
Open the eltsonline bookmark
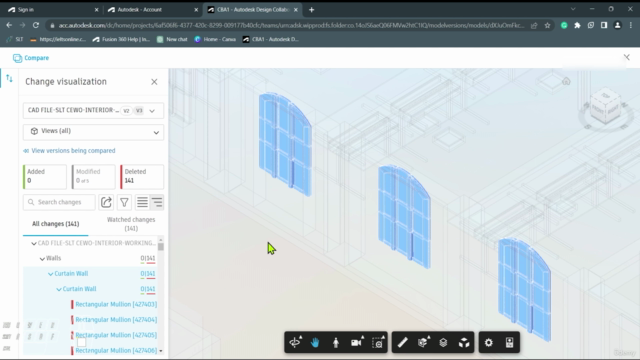click(58, 39)
